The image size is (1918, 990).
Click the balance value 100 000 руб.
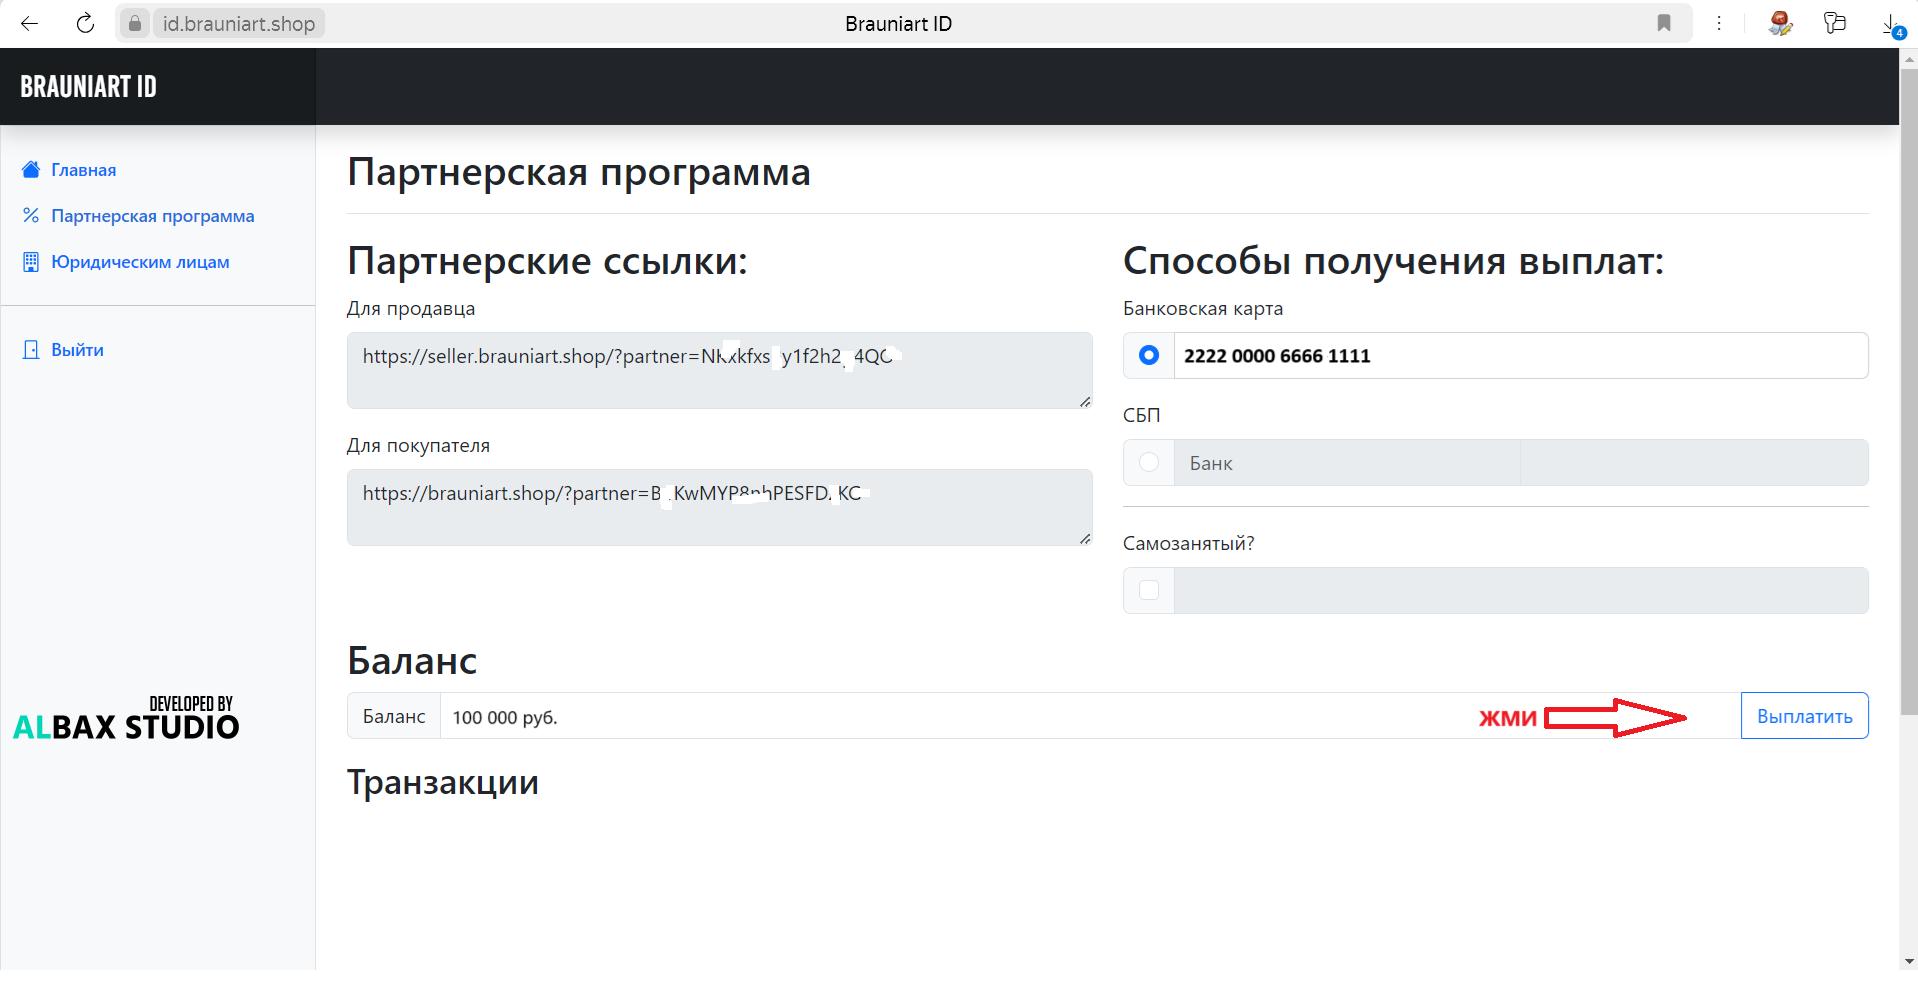coord(505,717)
